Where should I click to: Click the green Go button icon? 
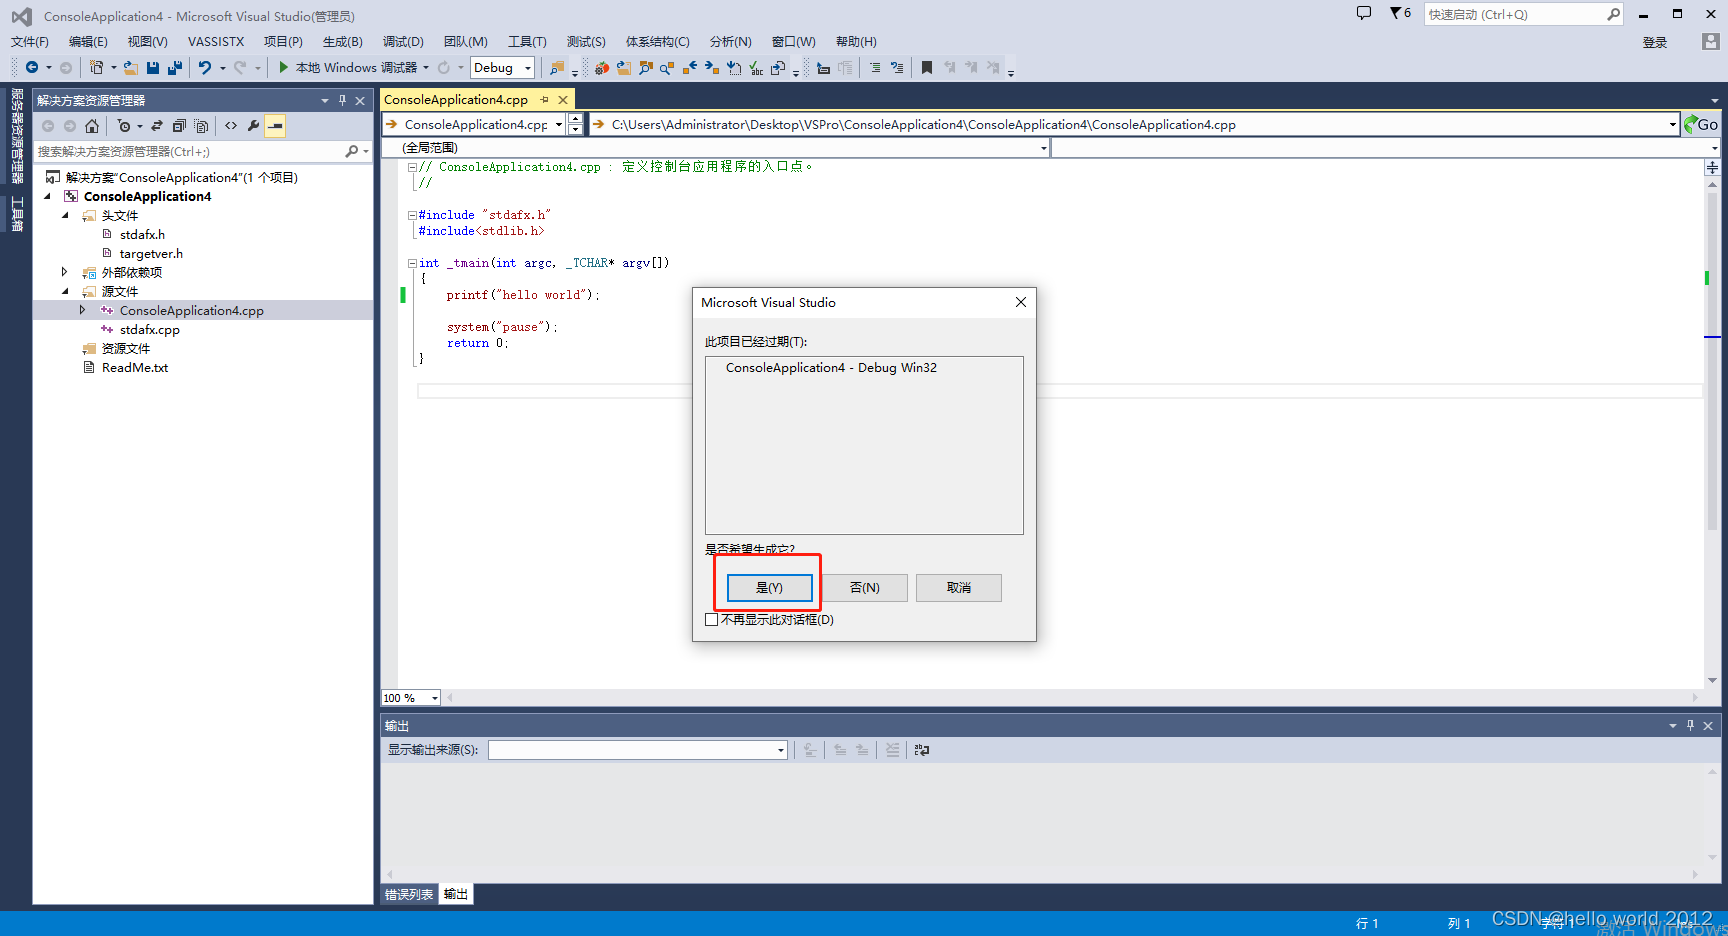(x=1701, y=125)
